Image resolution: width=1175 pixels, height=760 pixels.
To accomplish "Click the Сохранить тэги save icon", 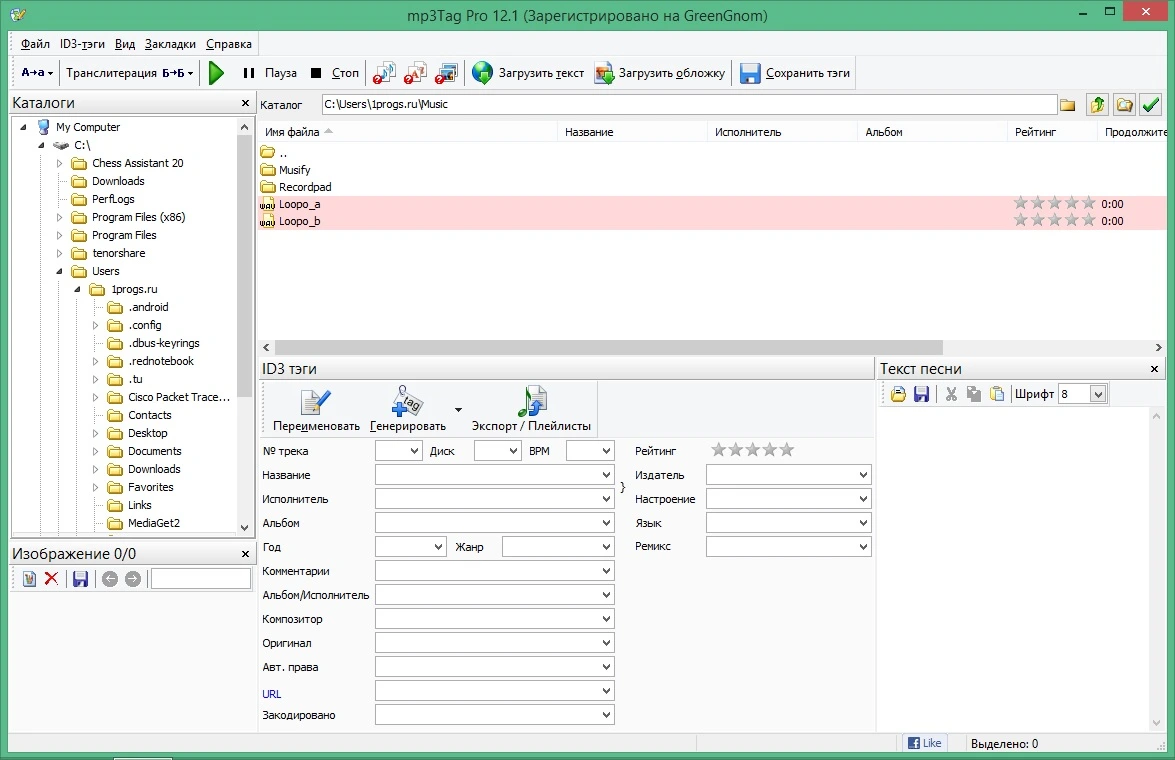I will 749,73.
